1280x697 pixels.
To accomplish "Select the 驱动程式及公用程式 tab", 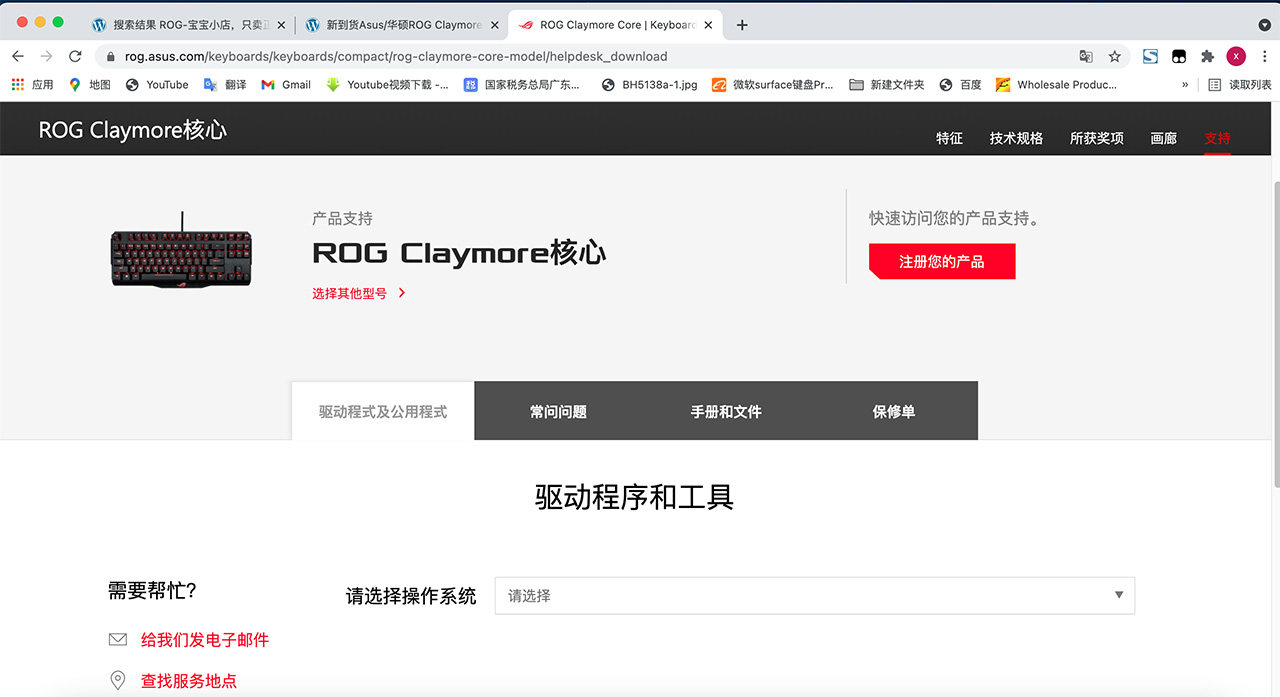I will (383, 411).
